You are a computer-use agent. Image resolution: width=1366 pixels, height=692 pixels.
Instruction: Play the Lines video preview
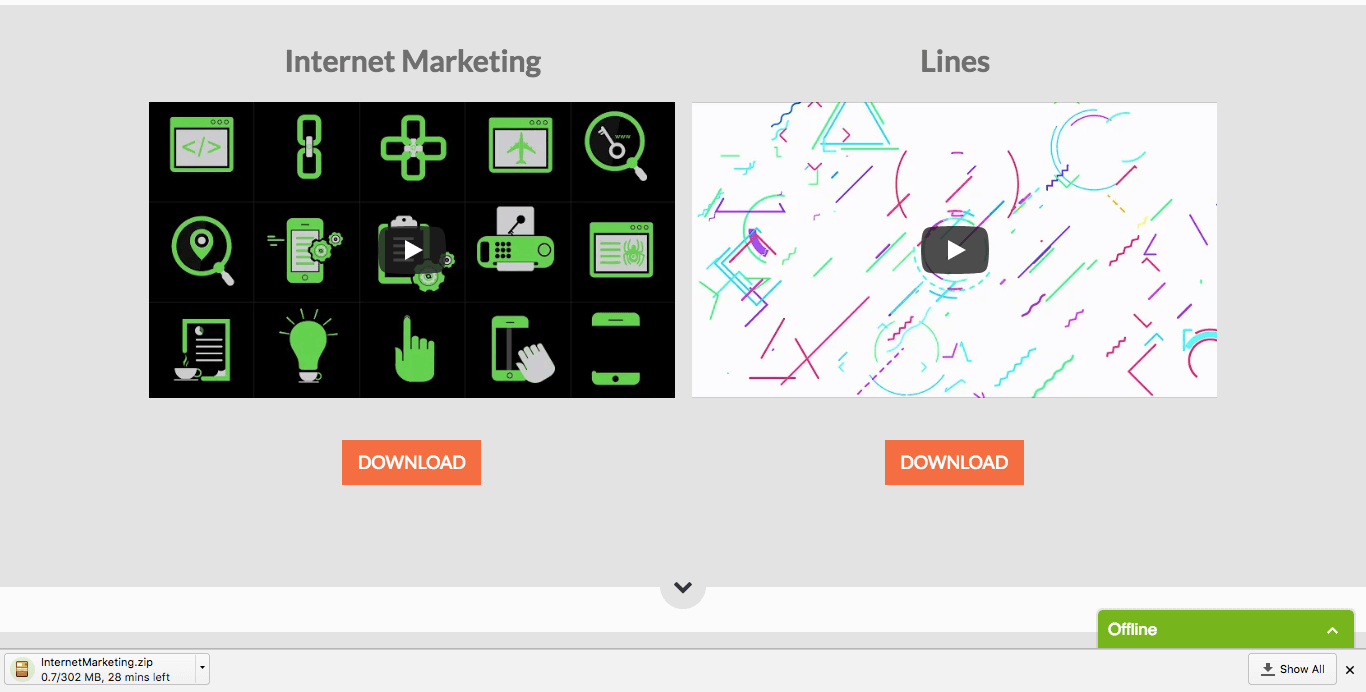955,250
